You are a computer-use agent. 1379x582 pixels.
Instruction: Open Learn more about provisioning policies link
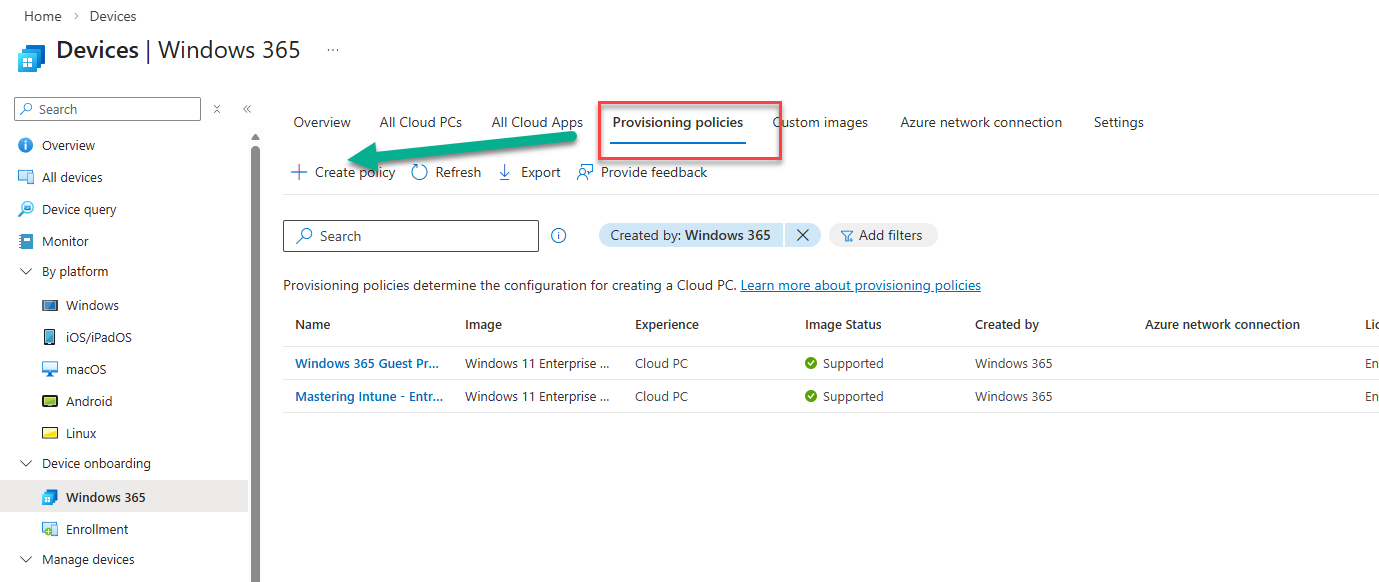pyautogui.click(x=860, y=285)
